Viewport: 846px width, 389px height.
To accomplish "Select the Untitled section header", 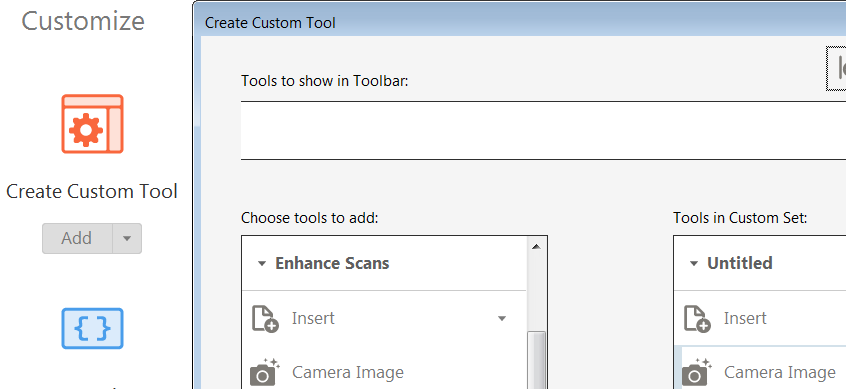I will [x=760, y=263].
